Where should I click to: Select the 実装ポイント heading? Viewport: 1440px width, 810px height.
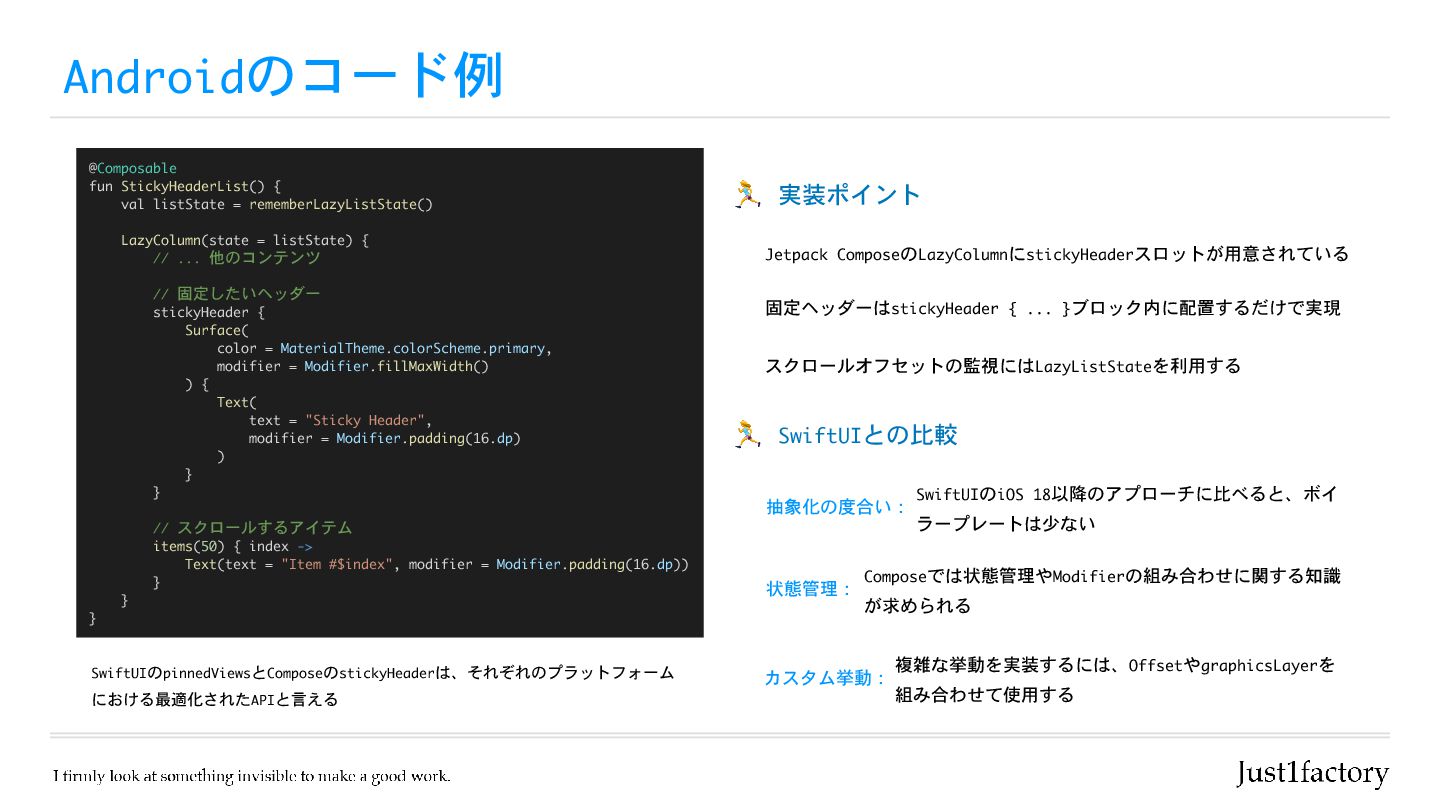(x=849, y=195)
